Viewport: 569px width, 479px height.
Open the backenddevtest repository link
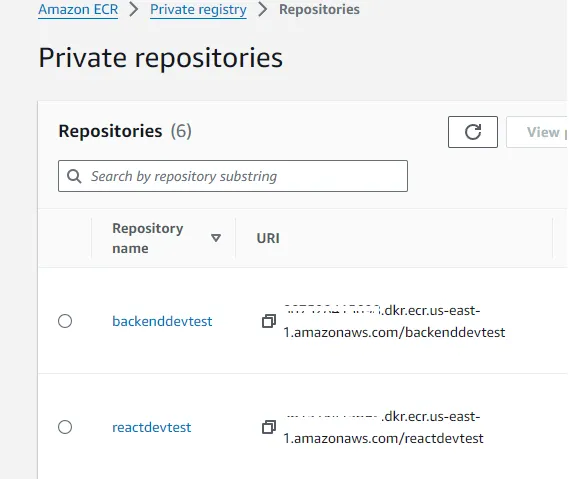pos(162,321)
